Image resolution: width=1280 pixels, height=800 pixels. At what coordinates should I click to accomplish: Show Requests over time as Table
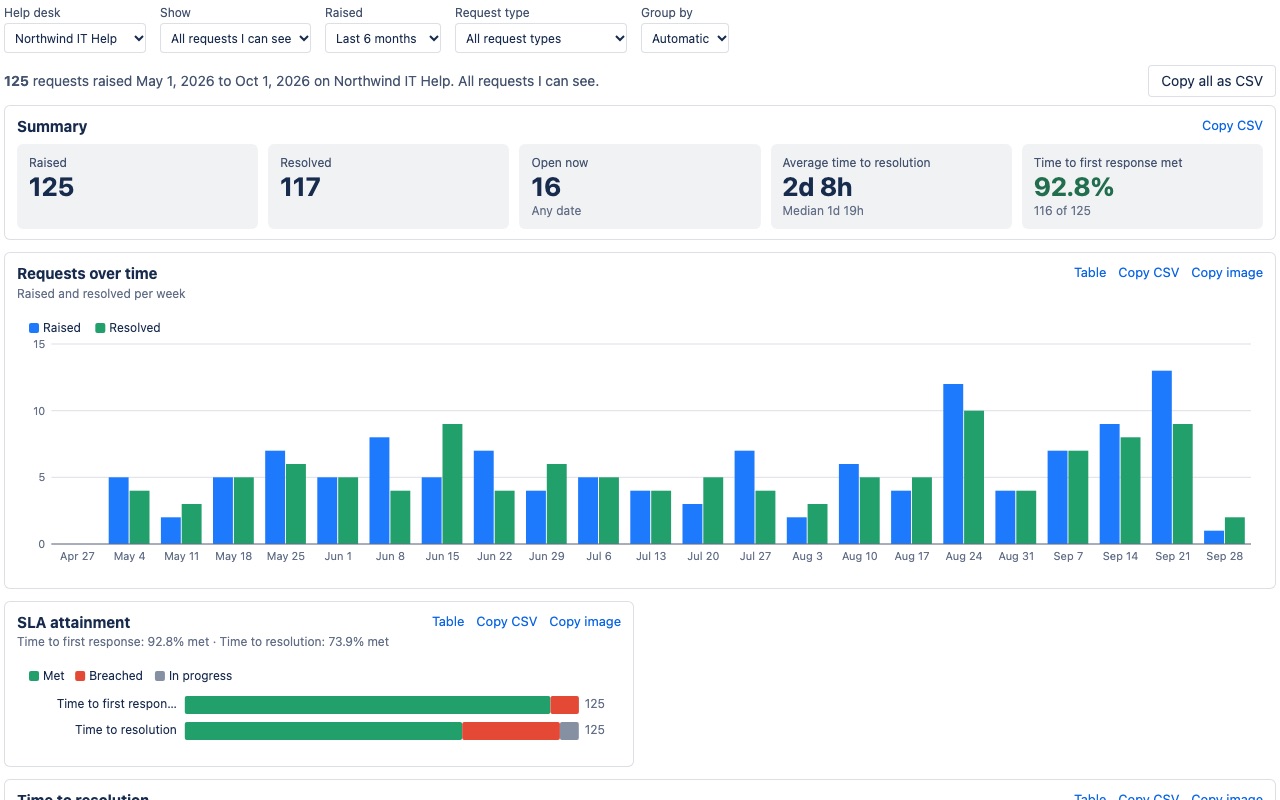coord(1090,273)
